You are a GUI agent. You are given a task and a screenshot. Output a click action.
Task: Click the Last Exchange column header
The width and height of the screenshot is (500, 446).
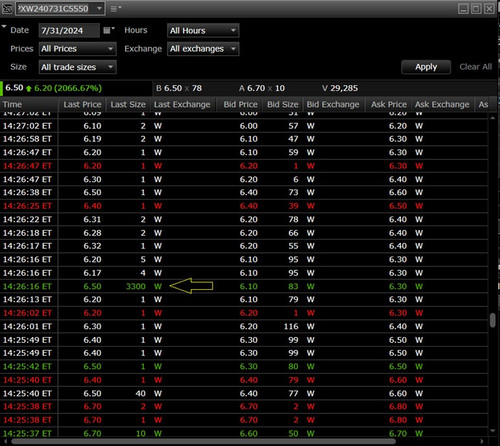click(x=182, y=104)
